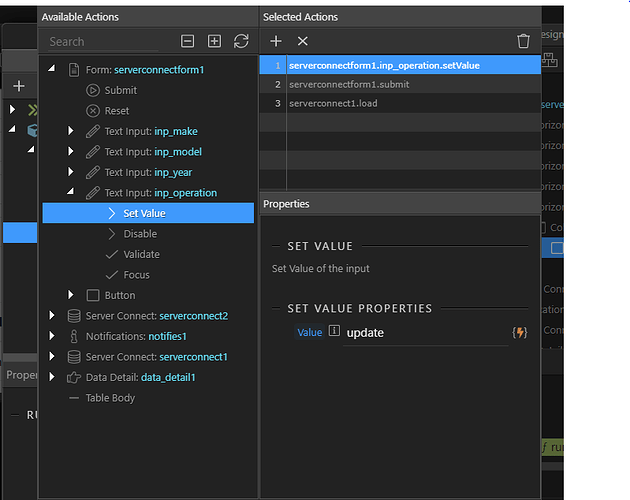
Task: Click the inp_model text input label
Action: pos(178,152)
